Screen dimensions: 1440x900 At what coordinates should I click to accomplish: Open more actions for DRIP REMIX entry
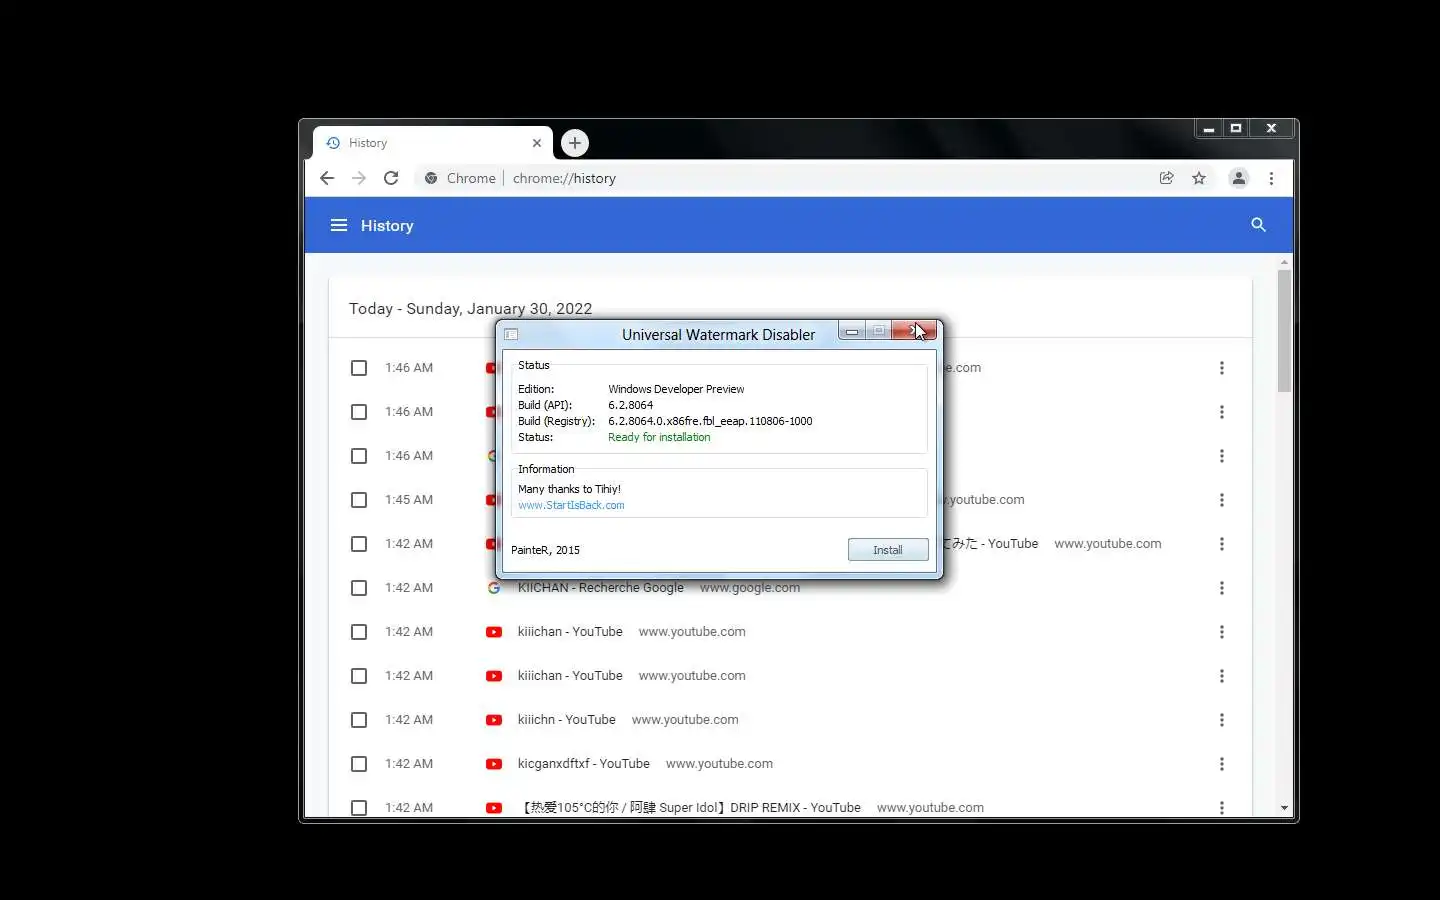tap(1221, 808)
